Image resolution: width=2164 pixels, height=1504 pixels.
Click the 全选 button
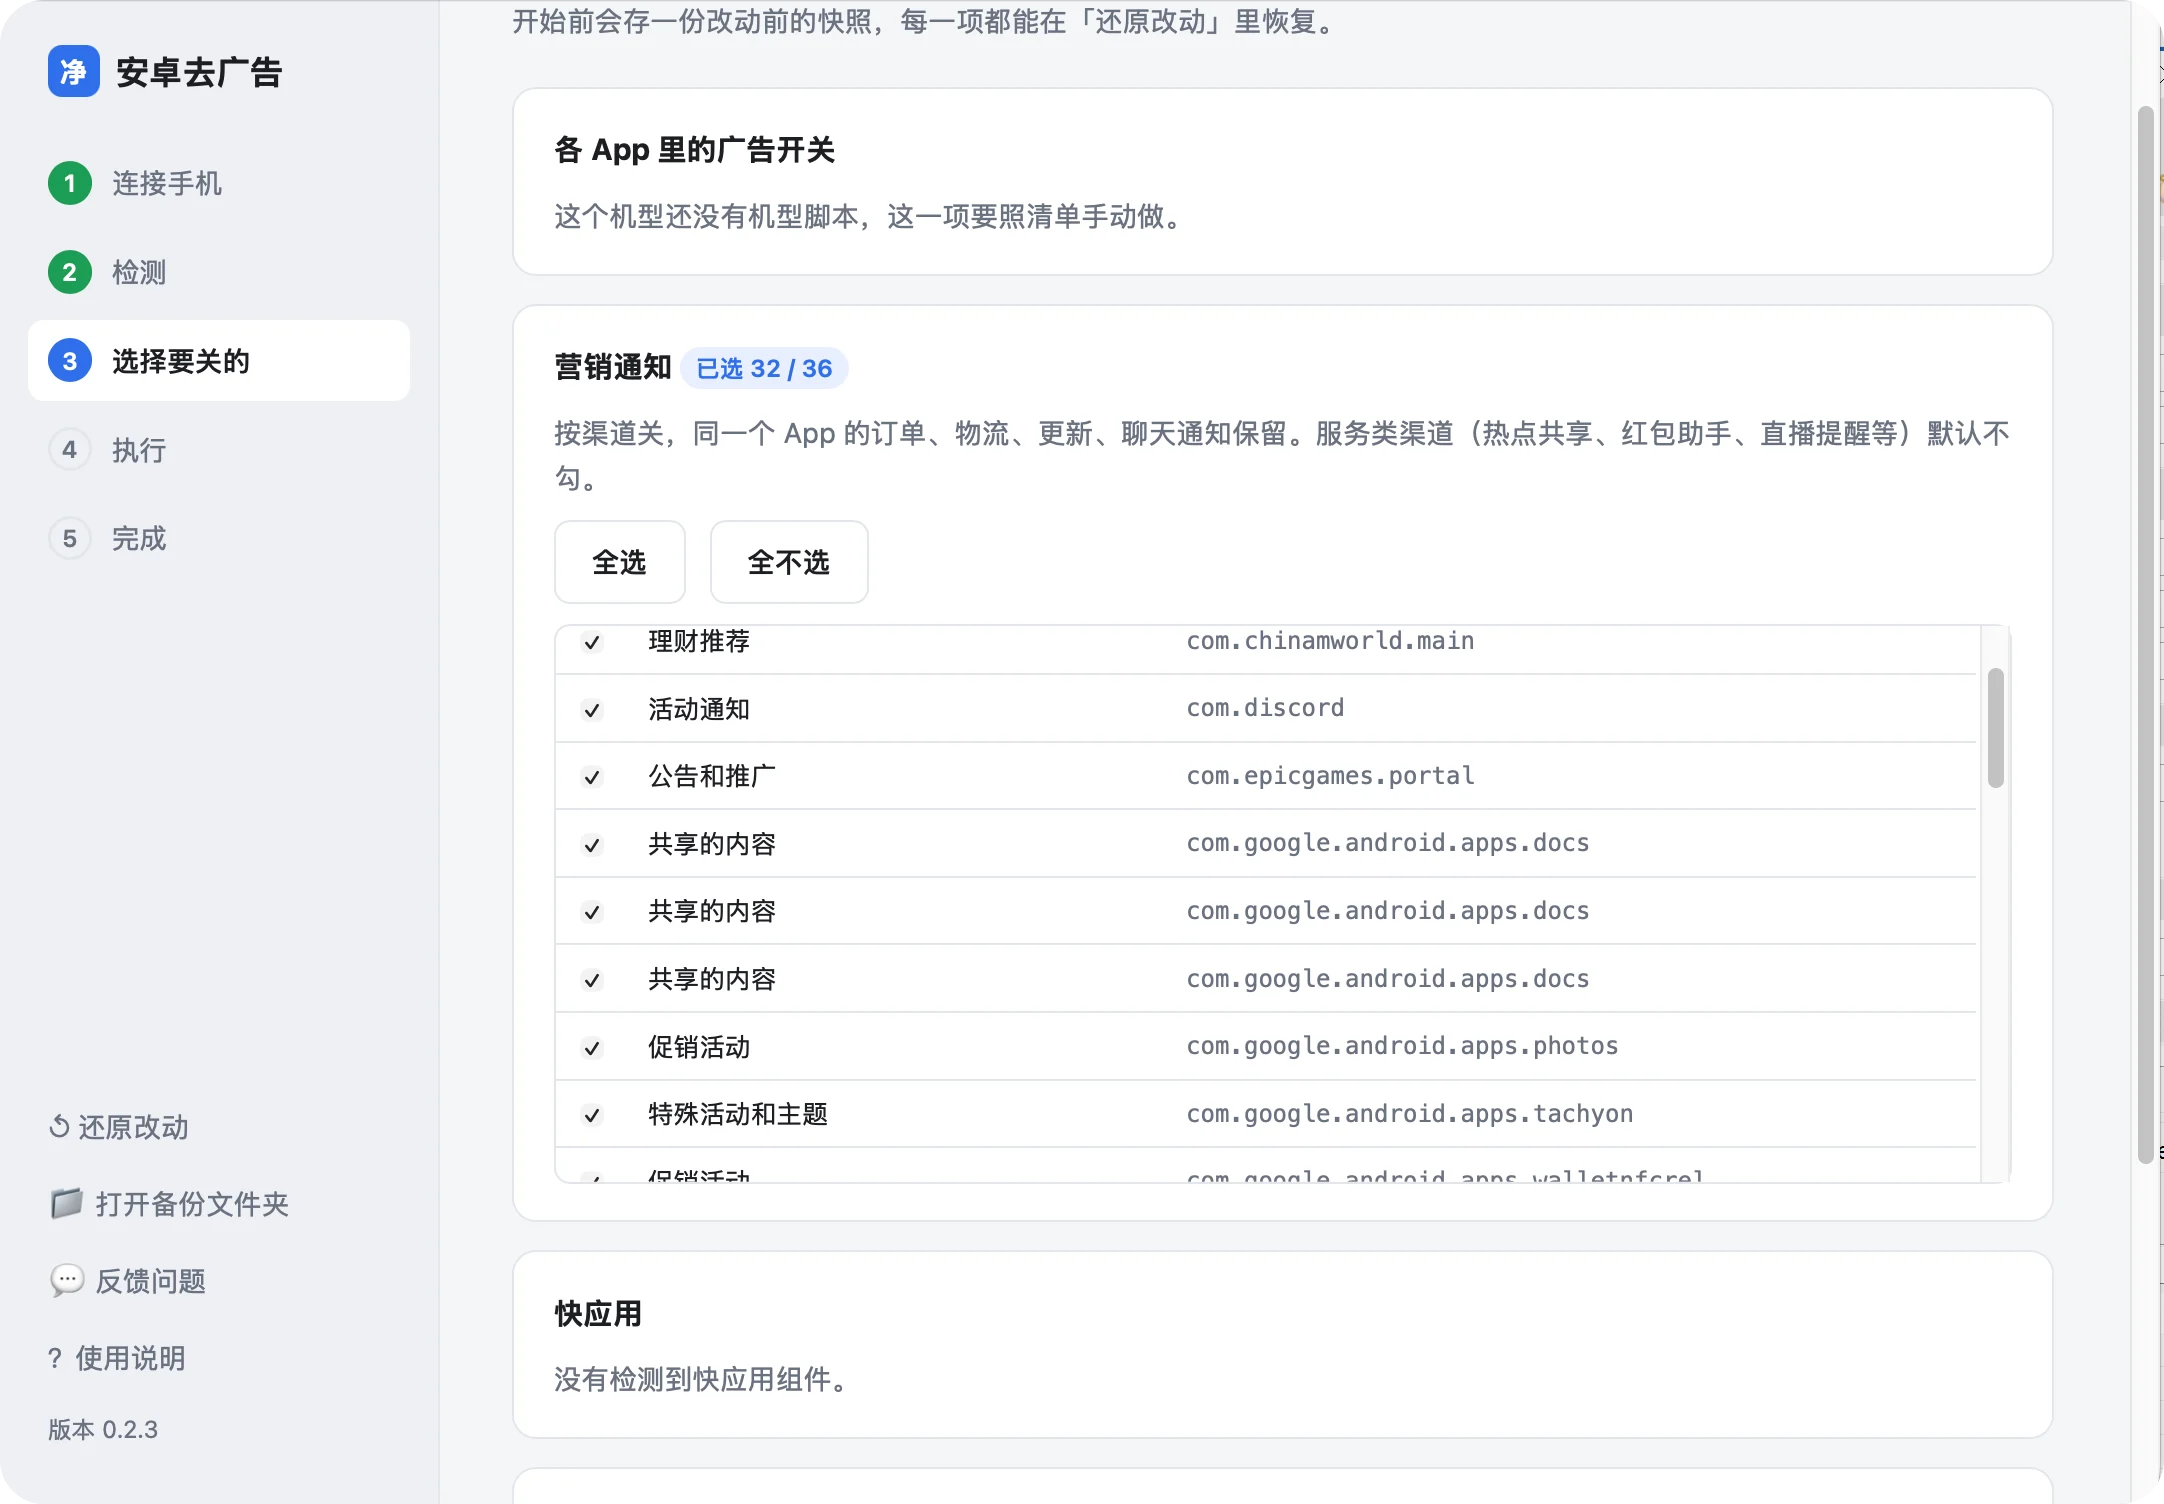620,562
